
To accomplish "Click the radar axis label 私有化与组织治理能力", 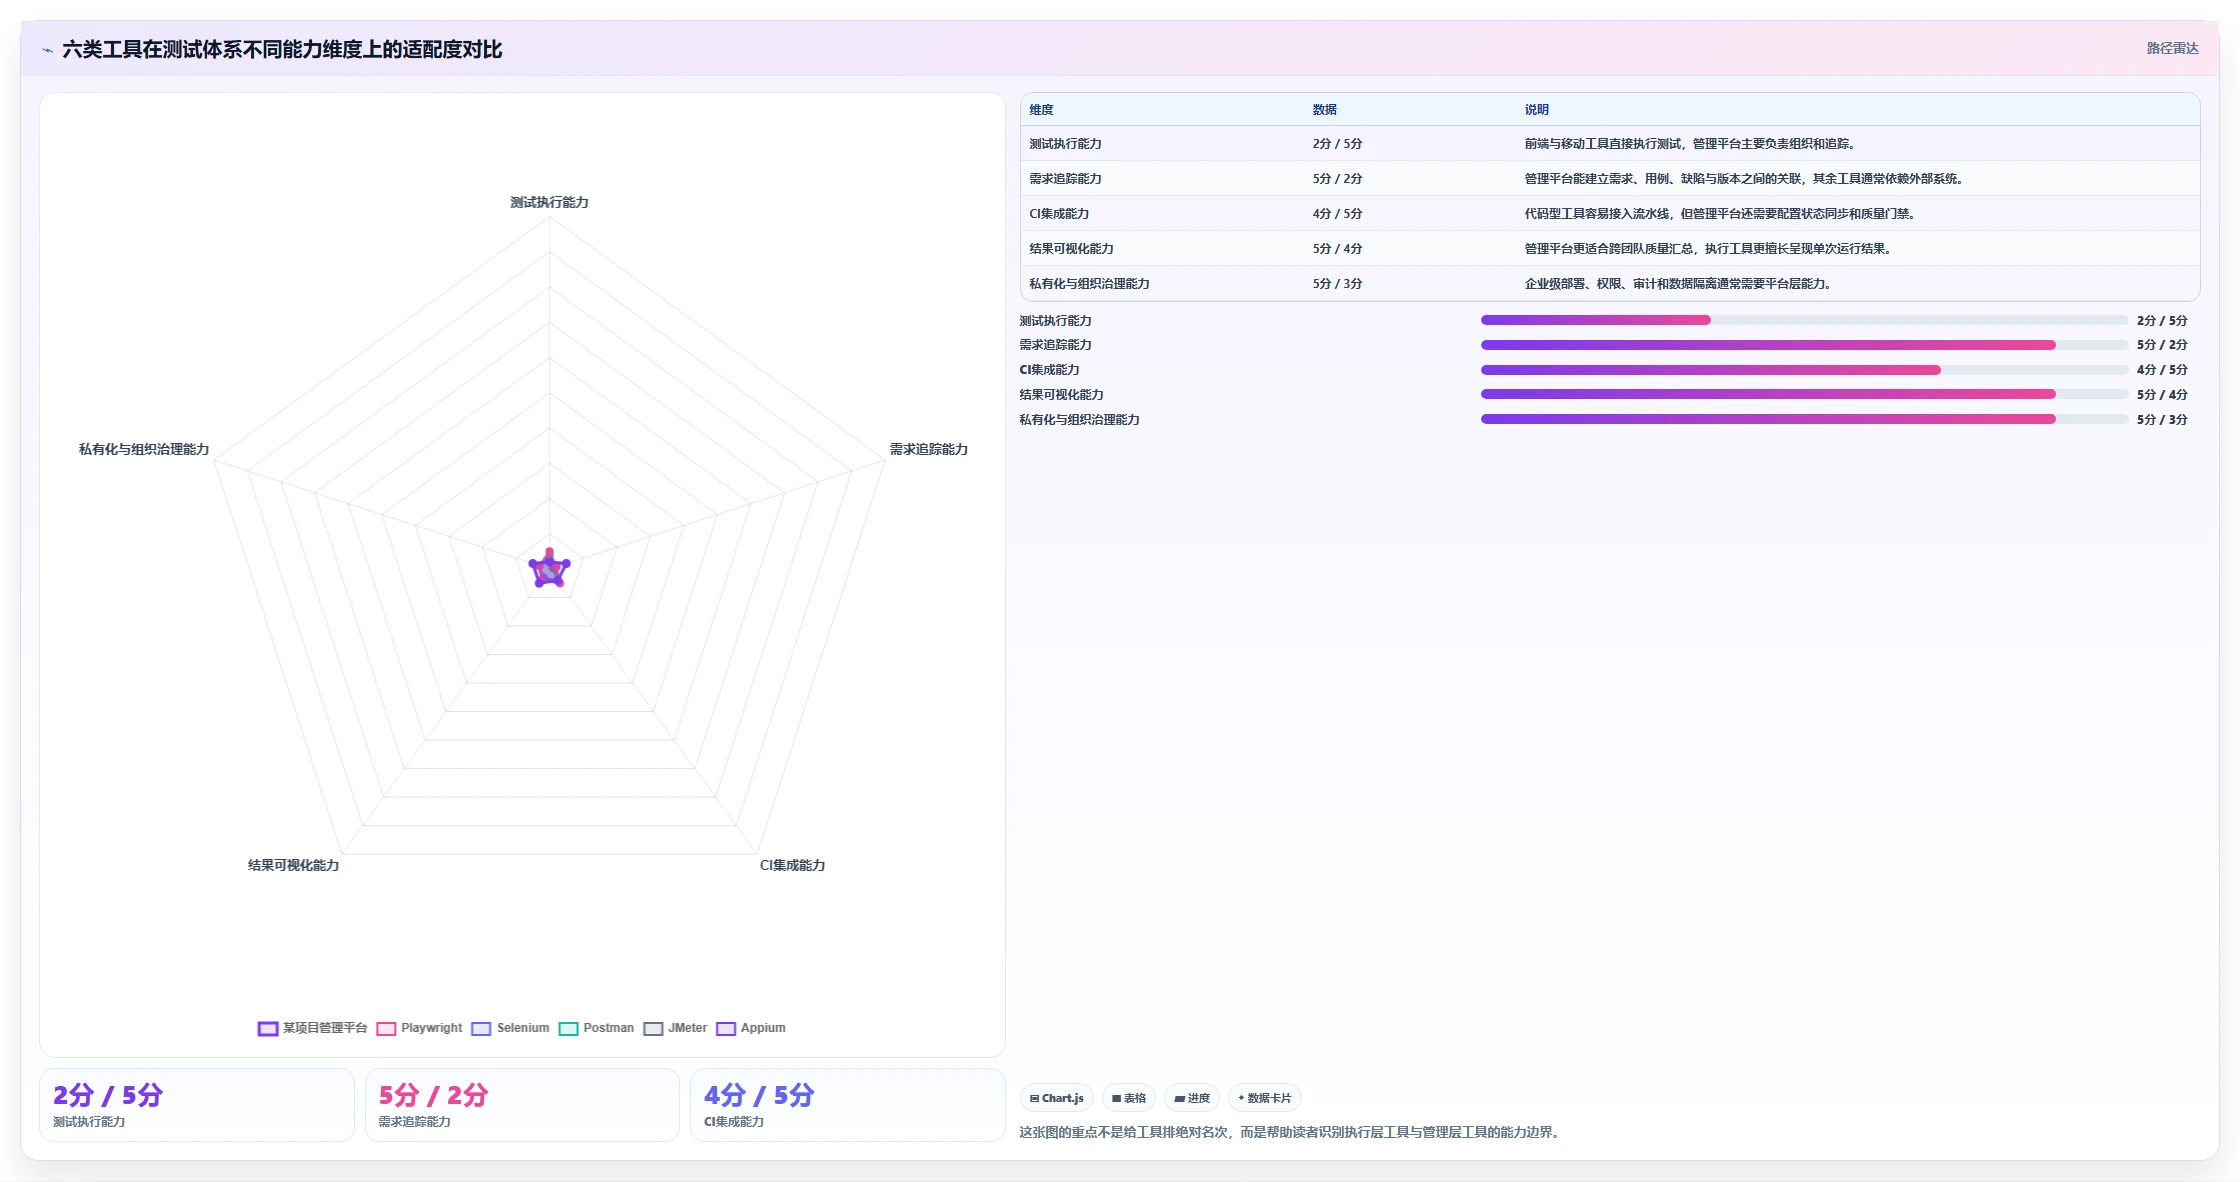I will pyautogui.click(x=144, y=449).
